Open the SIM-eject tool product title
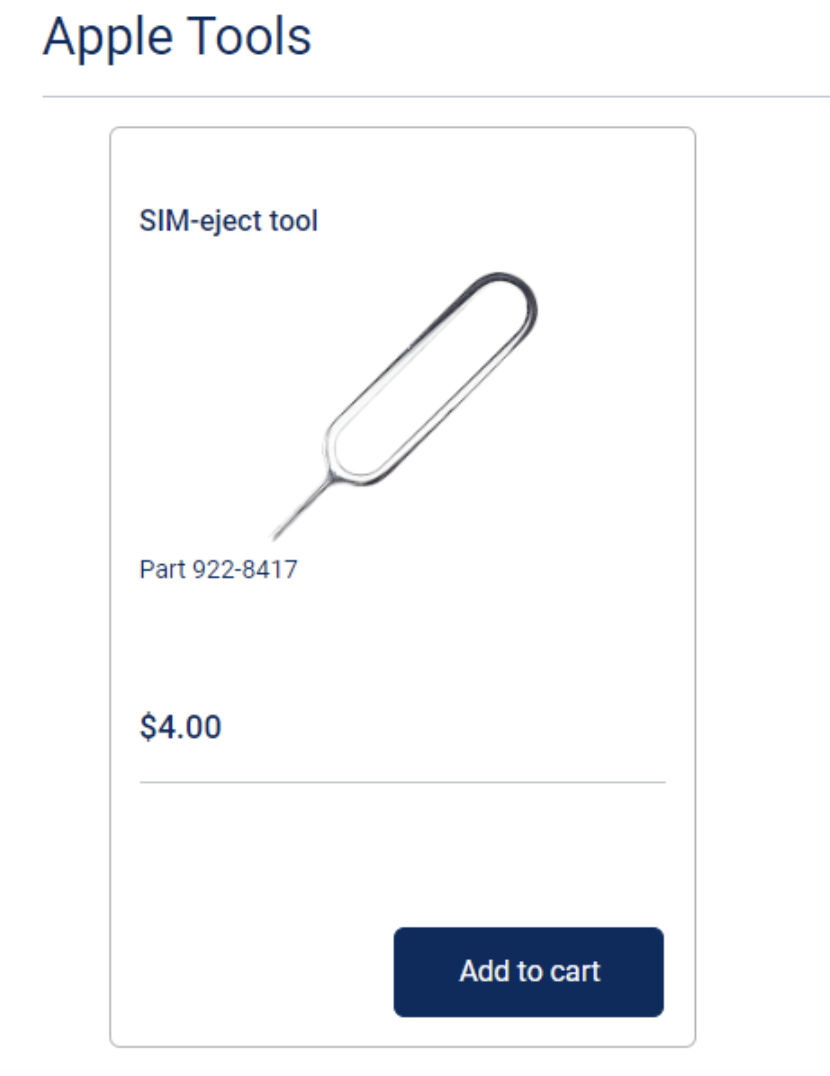 point(228,220)
